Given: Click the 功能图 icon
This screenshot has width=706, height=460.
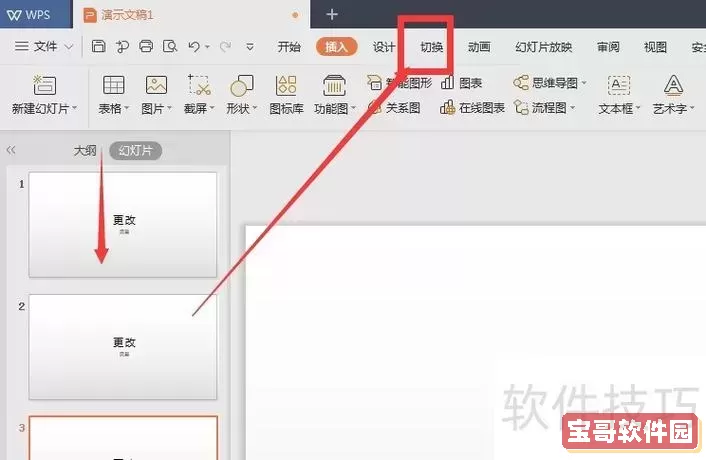Looking at the screenshot, I should click(334, 85).
